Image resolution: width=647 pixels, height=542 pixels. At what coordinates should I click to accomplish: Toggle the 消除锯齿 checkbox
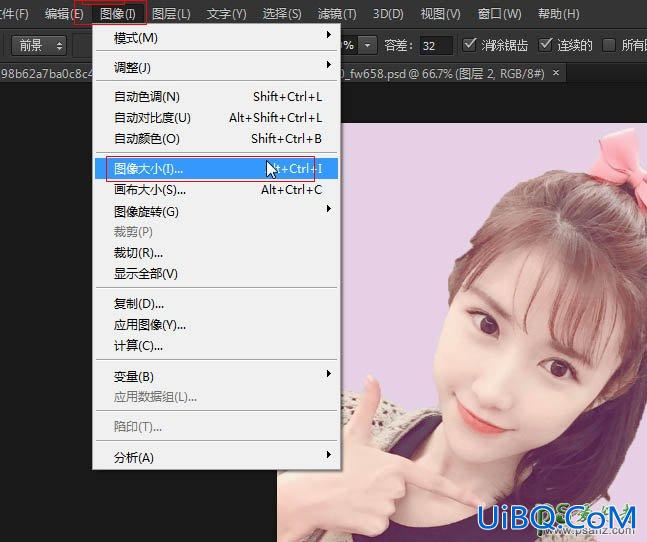point(470,45)
